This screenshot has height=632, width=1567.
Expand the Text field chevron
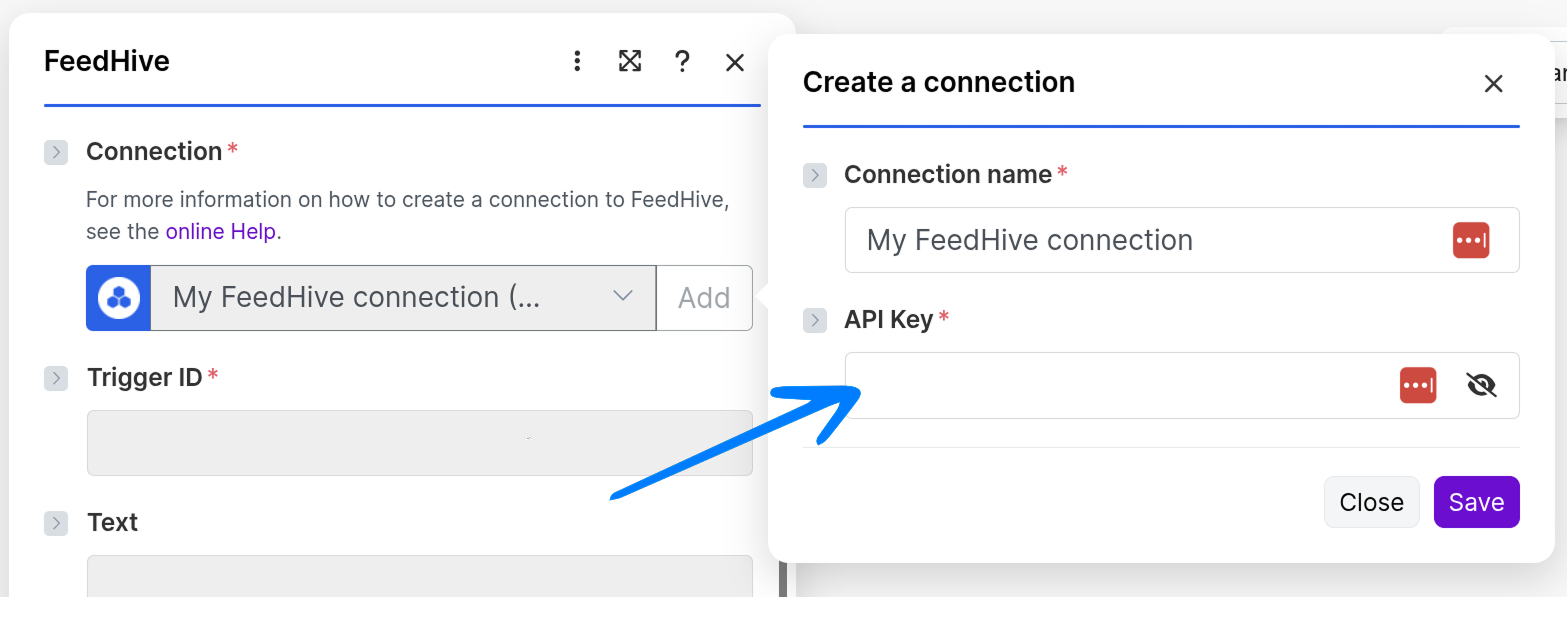pos(56,523)
